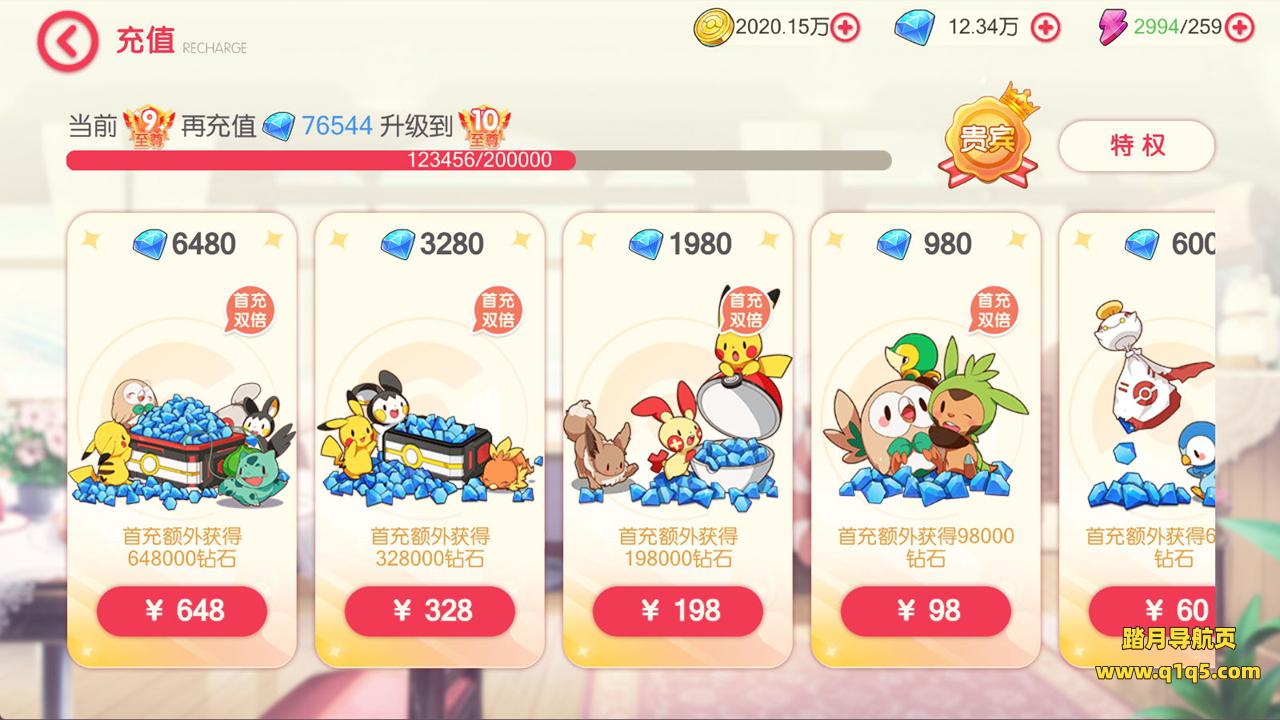Tap the blue diamond icon in top bar
Image resolution: width=1280 pixels, height=720 pixels.
(915, 28)
